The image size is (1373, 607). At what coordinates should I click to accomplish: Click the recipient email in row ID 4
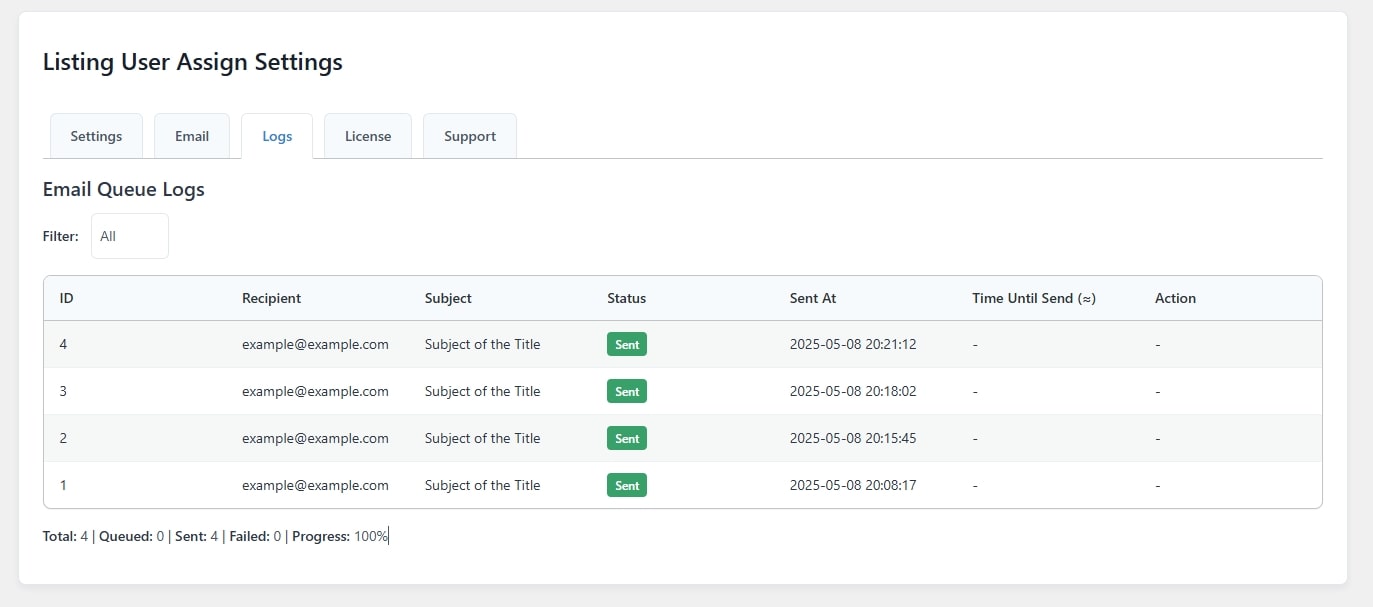pyautogui.click(x=315, y=344)
